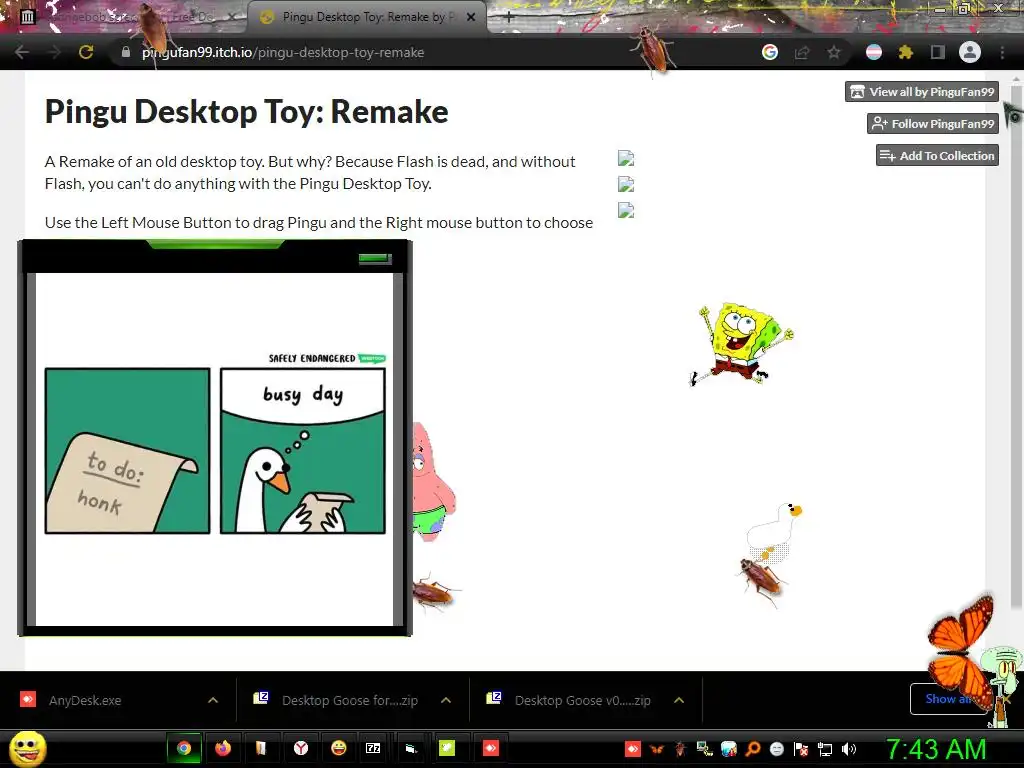Close the Spongebob tab
The image size is (1024, 768).
(x=232, y=17)
